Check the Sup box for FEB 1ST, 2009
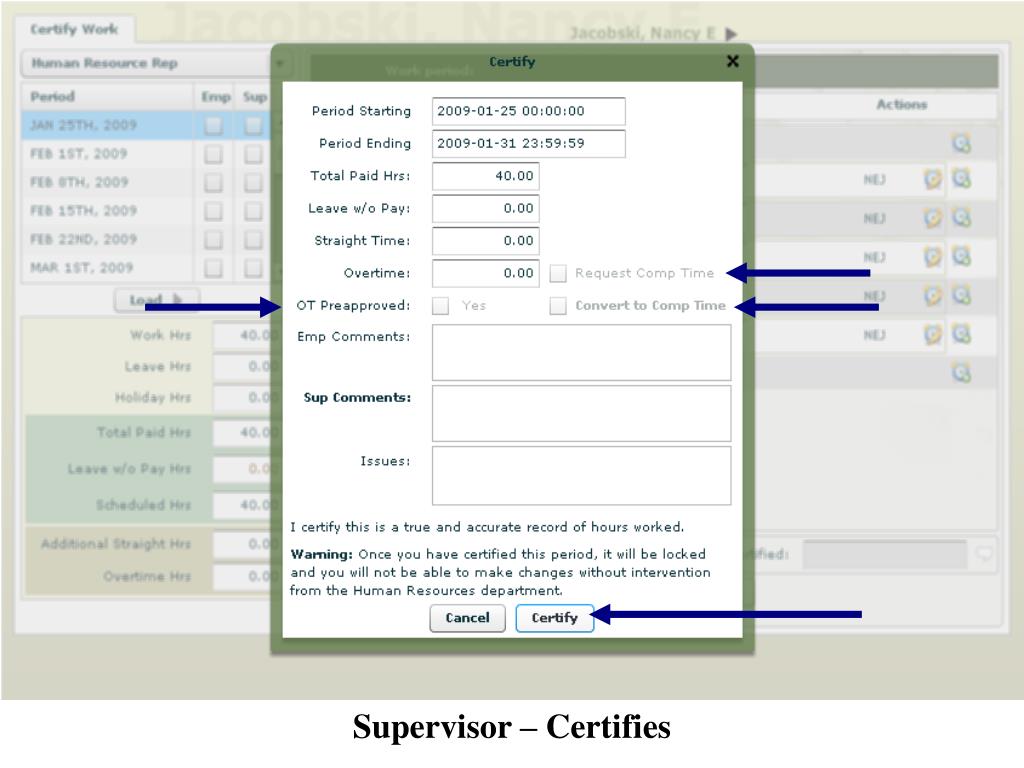This screenshot has width=1024, height=768. [x=253, y=153]
